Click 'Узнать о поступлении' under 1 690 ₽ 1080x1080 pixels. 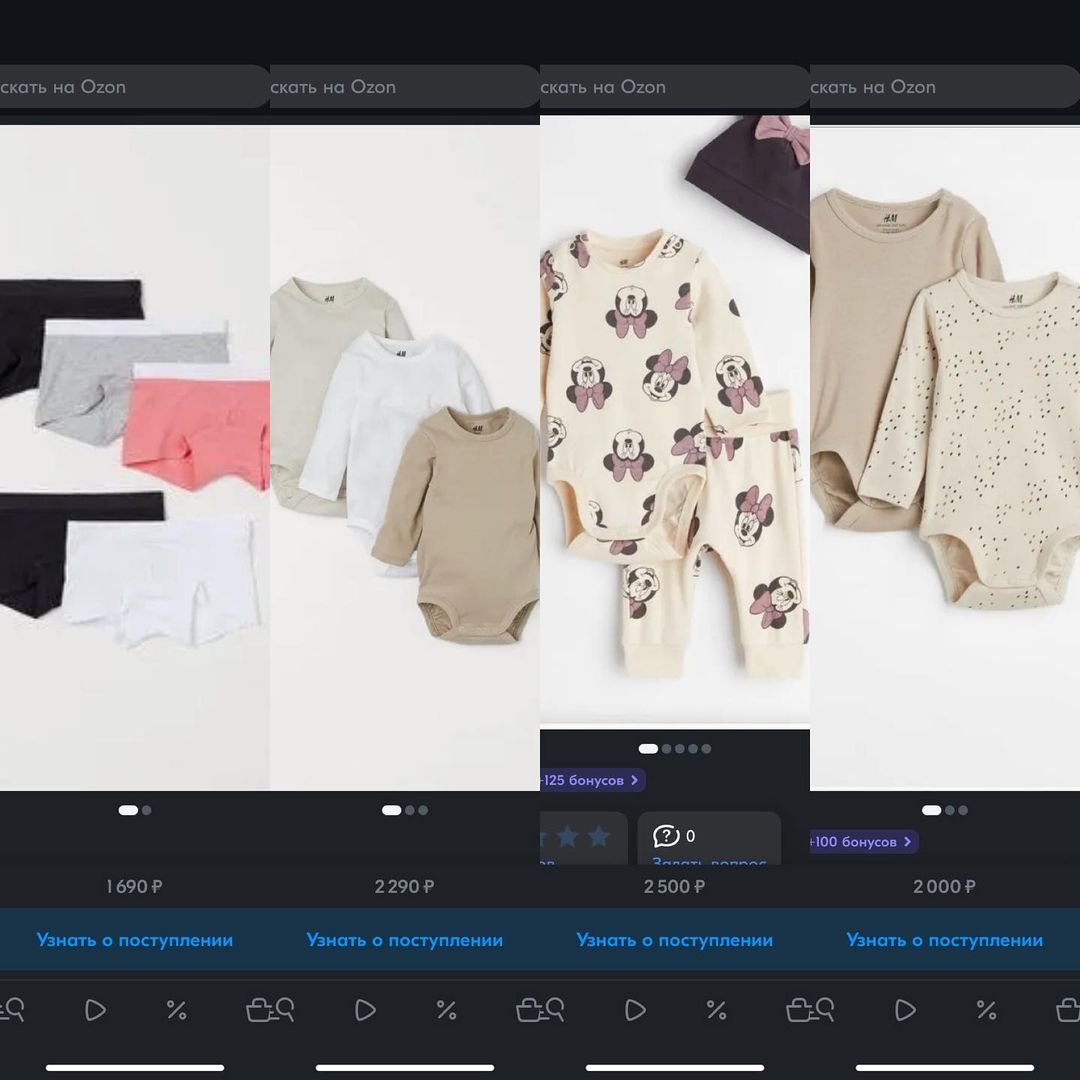point(135,940)
